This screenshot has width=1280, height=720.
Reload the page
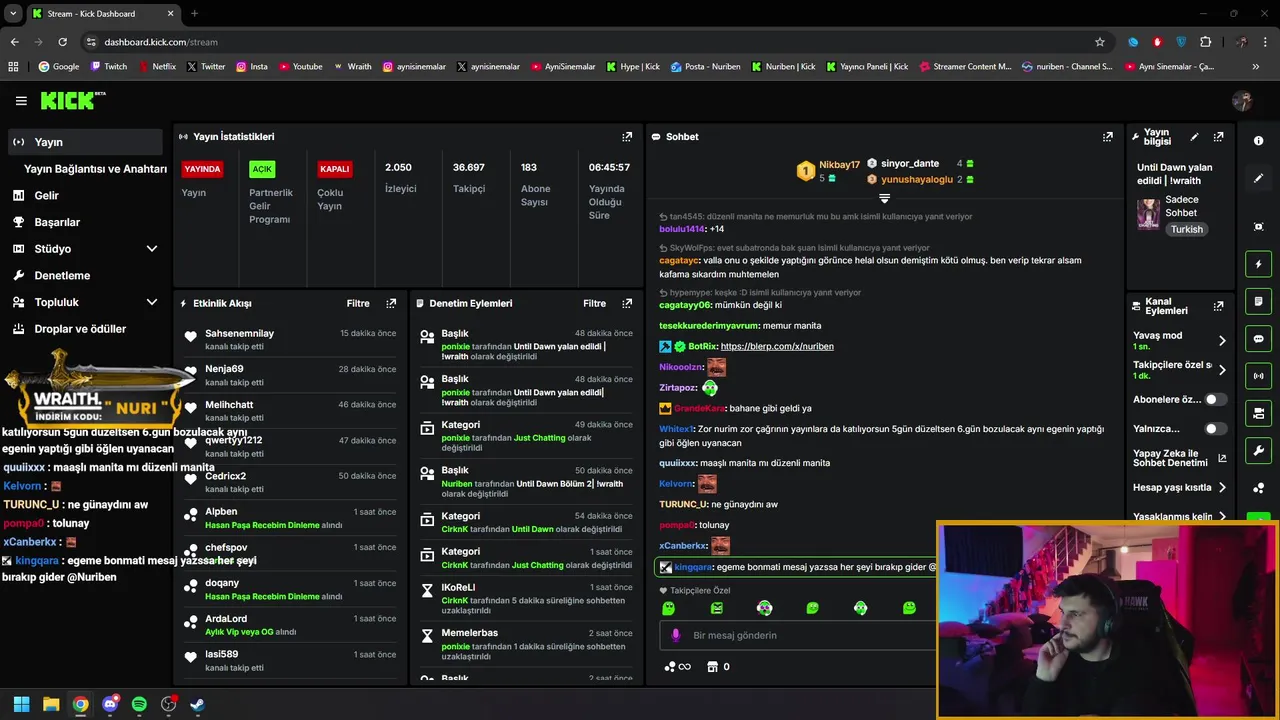pos(63,42)
